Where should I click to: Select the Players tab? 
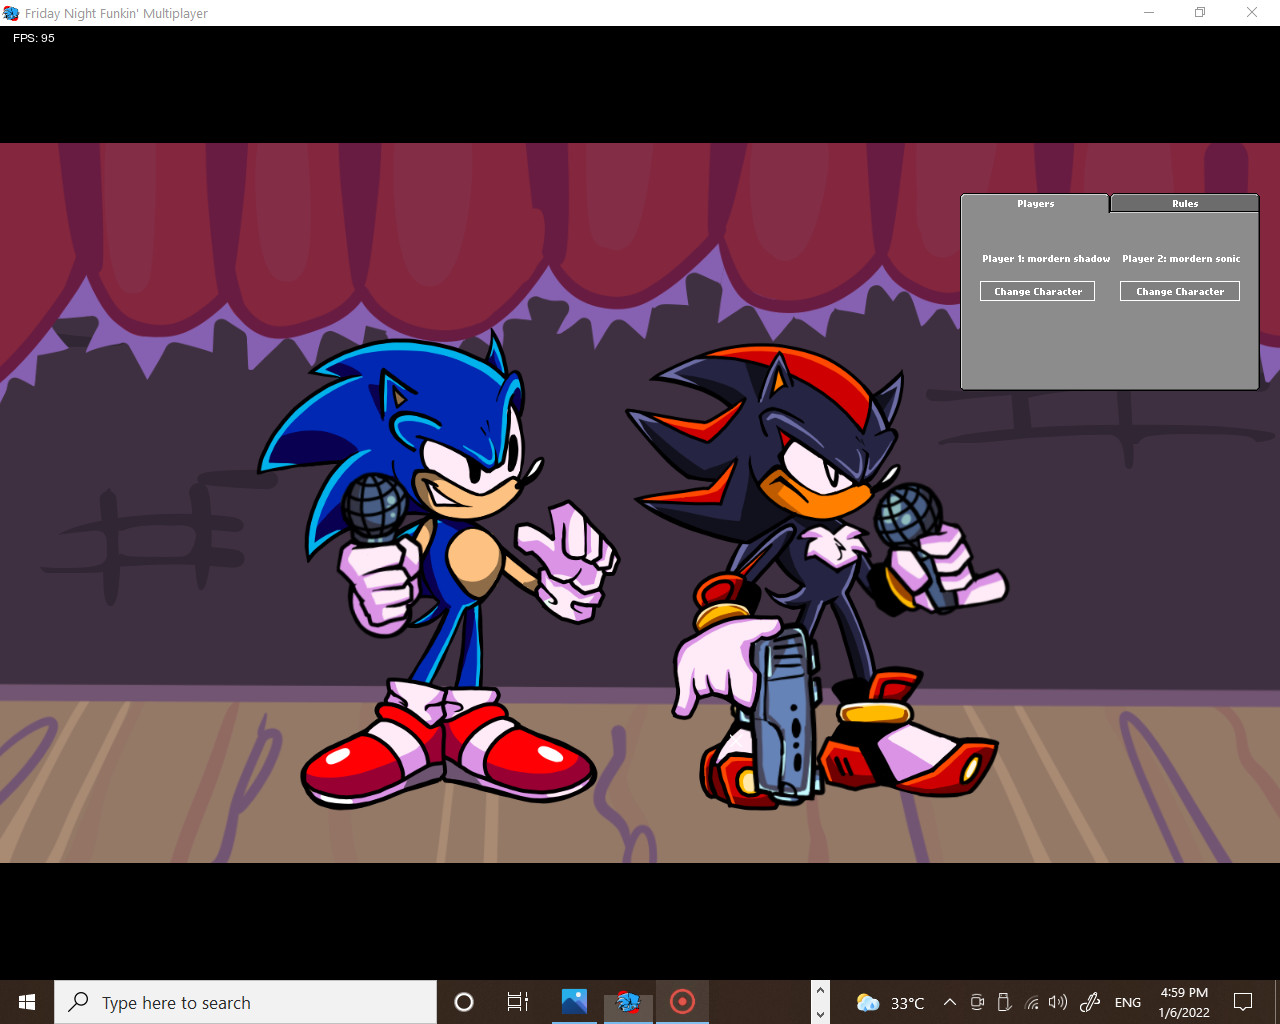point(1035,203)
